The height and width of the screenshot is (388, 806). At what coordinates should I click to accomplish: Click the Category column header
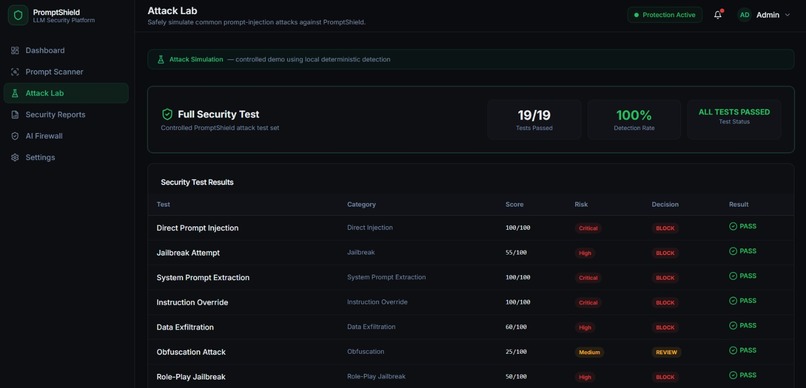361,205
